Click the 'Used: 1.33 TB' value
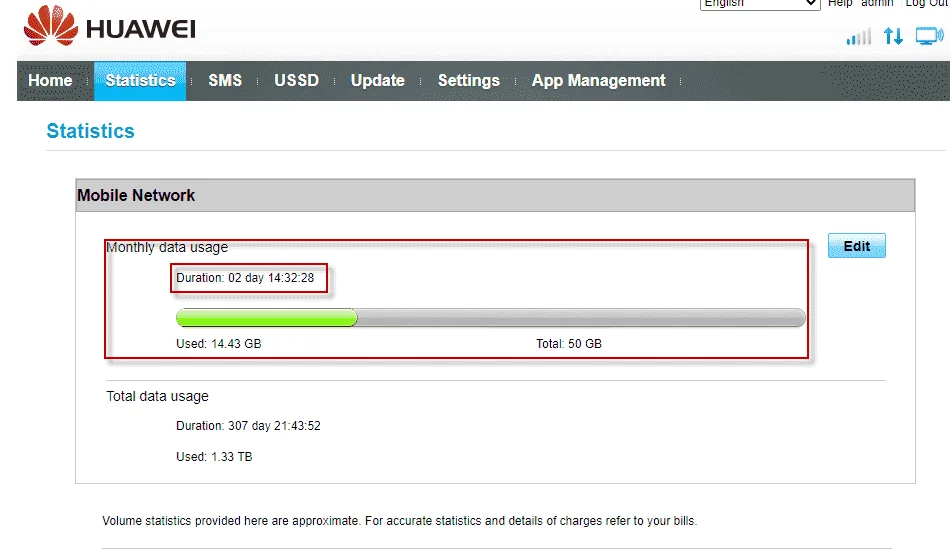This screenshot has height=551, width=950. coord(214,456)
